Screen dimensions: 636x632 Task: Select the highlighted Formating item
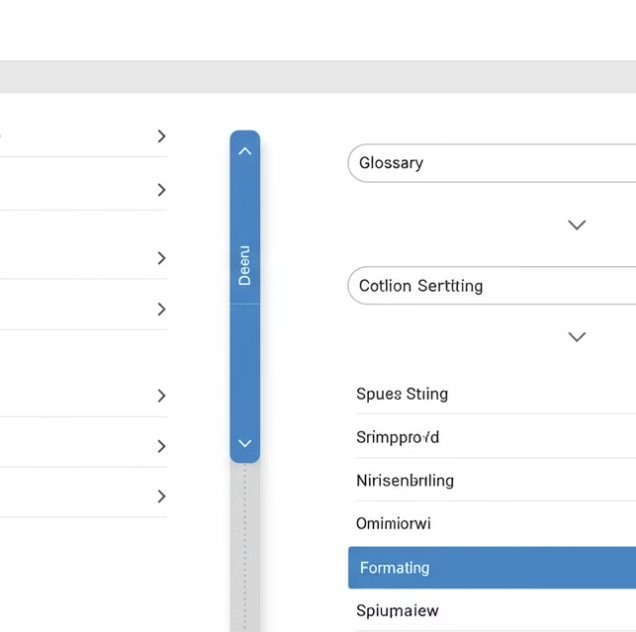(492, 568)
